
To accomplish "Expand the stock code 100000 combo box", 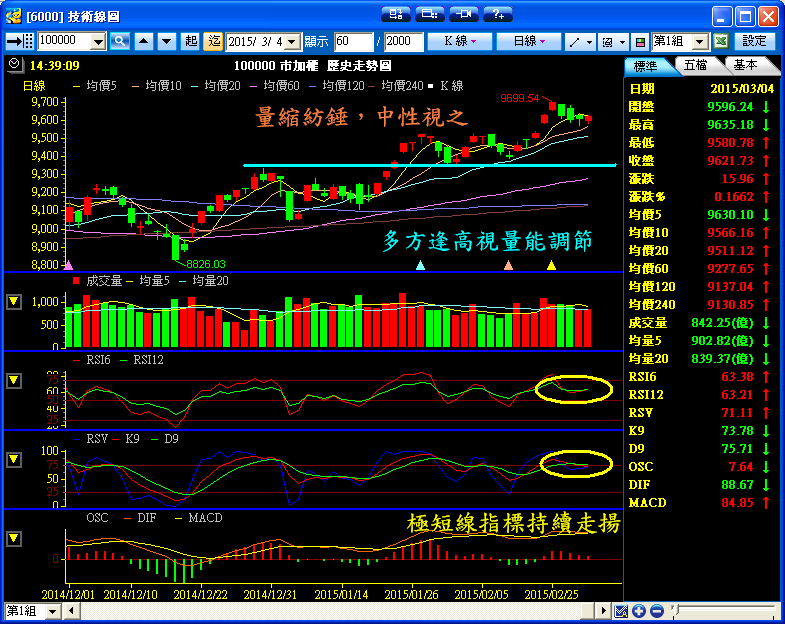I will coord(98,41).
